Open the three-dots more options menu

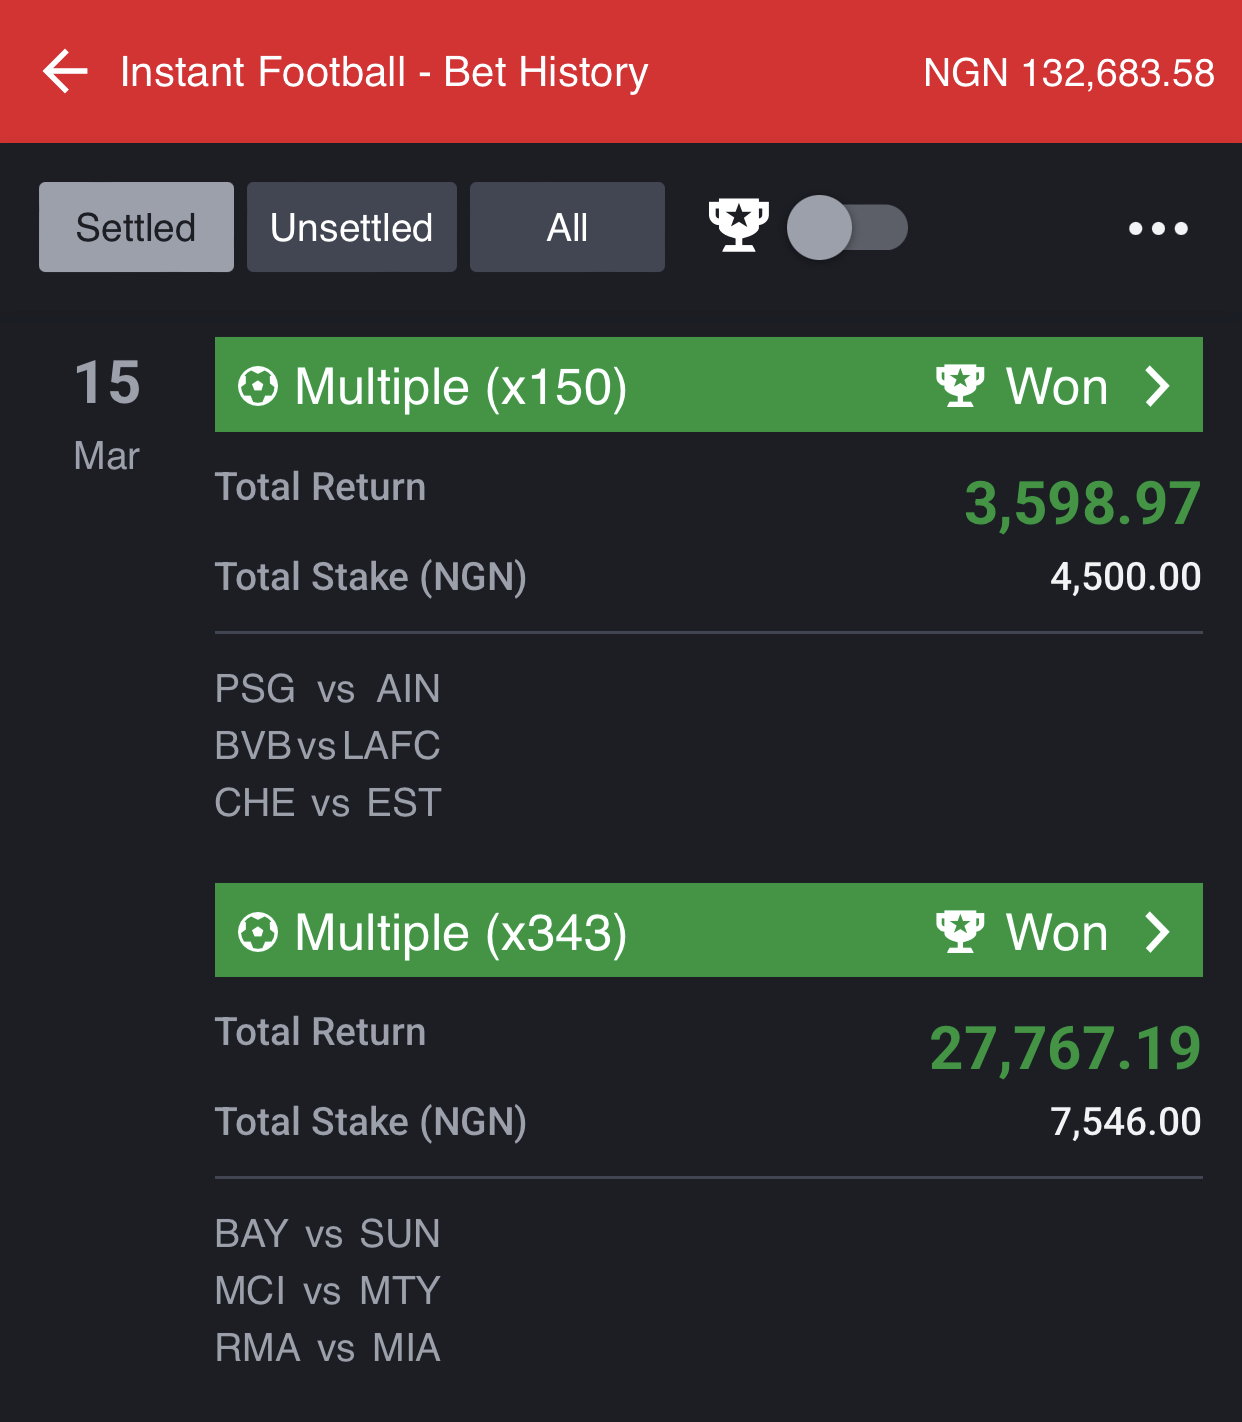pyautogui.click(x=1158, y=228)
